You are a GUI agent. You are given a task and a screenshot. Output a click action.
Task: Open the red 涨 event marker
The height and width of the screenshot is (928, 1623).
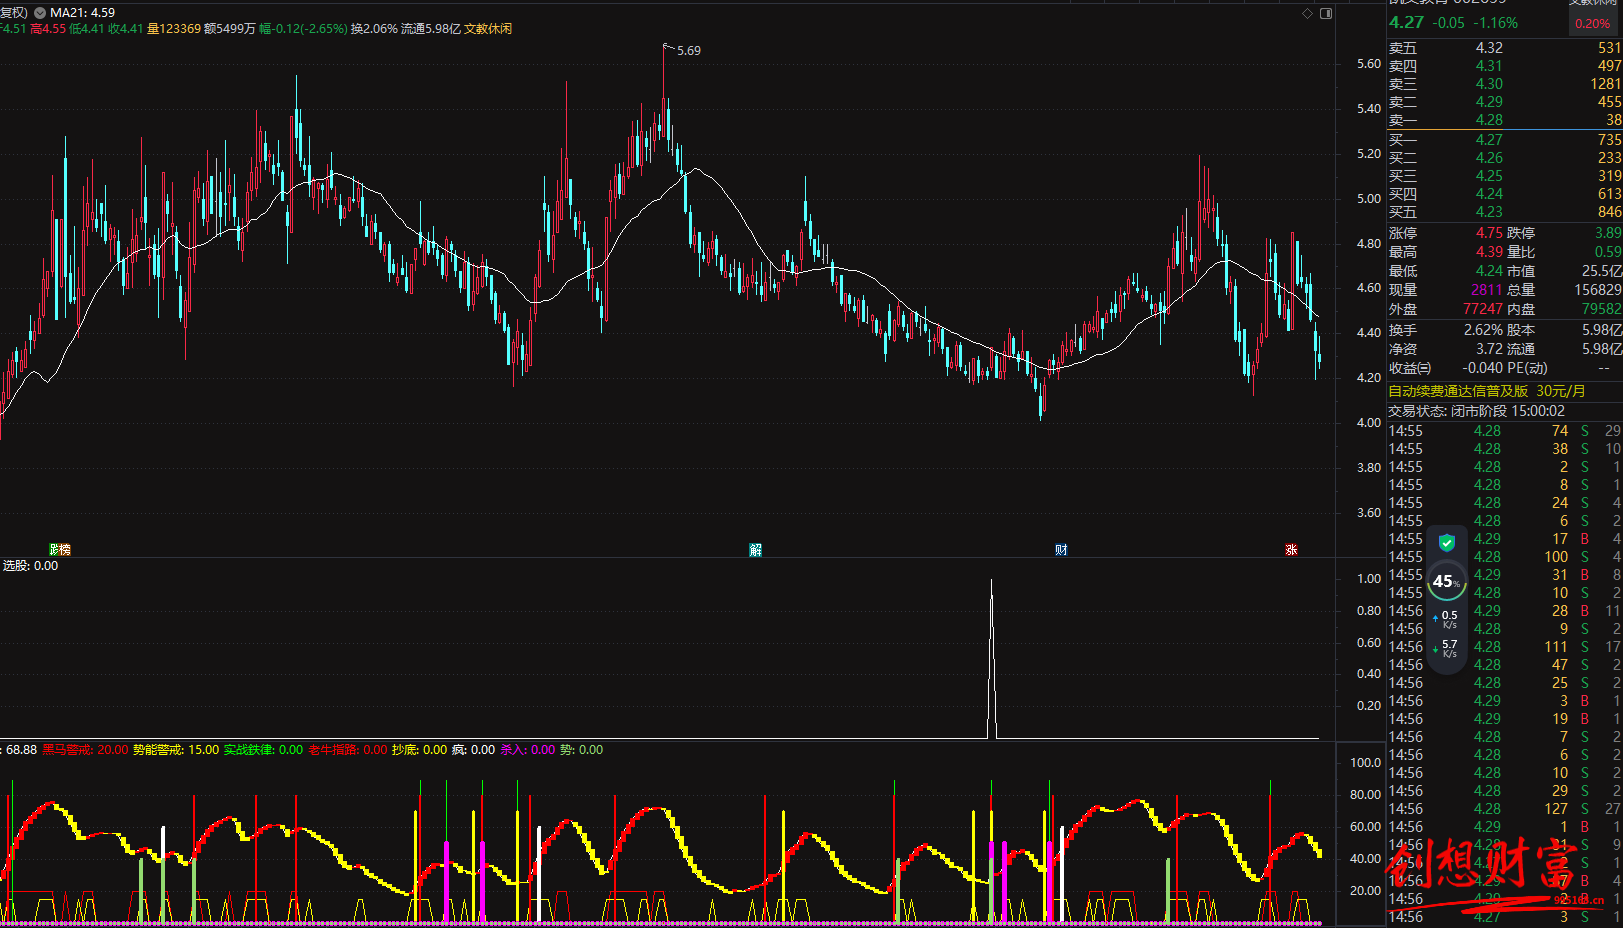coord(1291,550)
